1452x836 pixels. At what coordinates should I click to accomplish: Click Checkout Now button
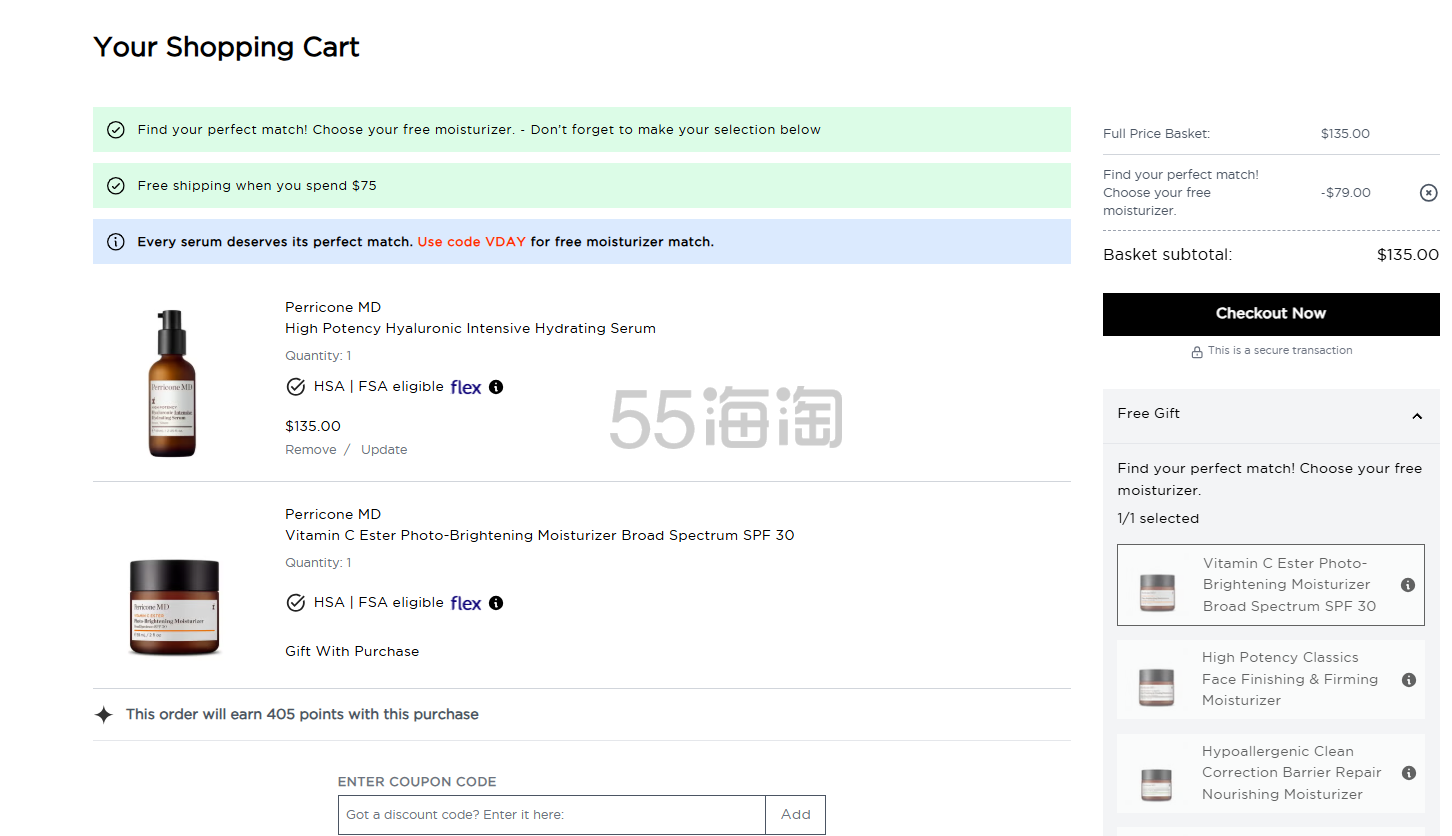[x=1270, y=314]
